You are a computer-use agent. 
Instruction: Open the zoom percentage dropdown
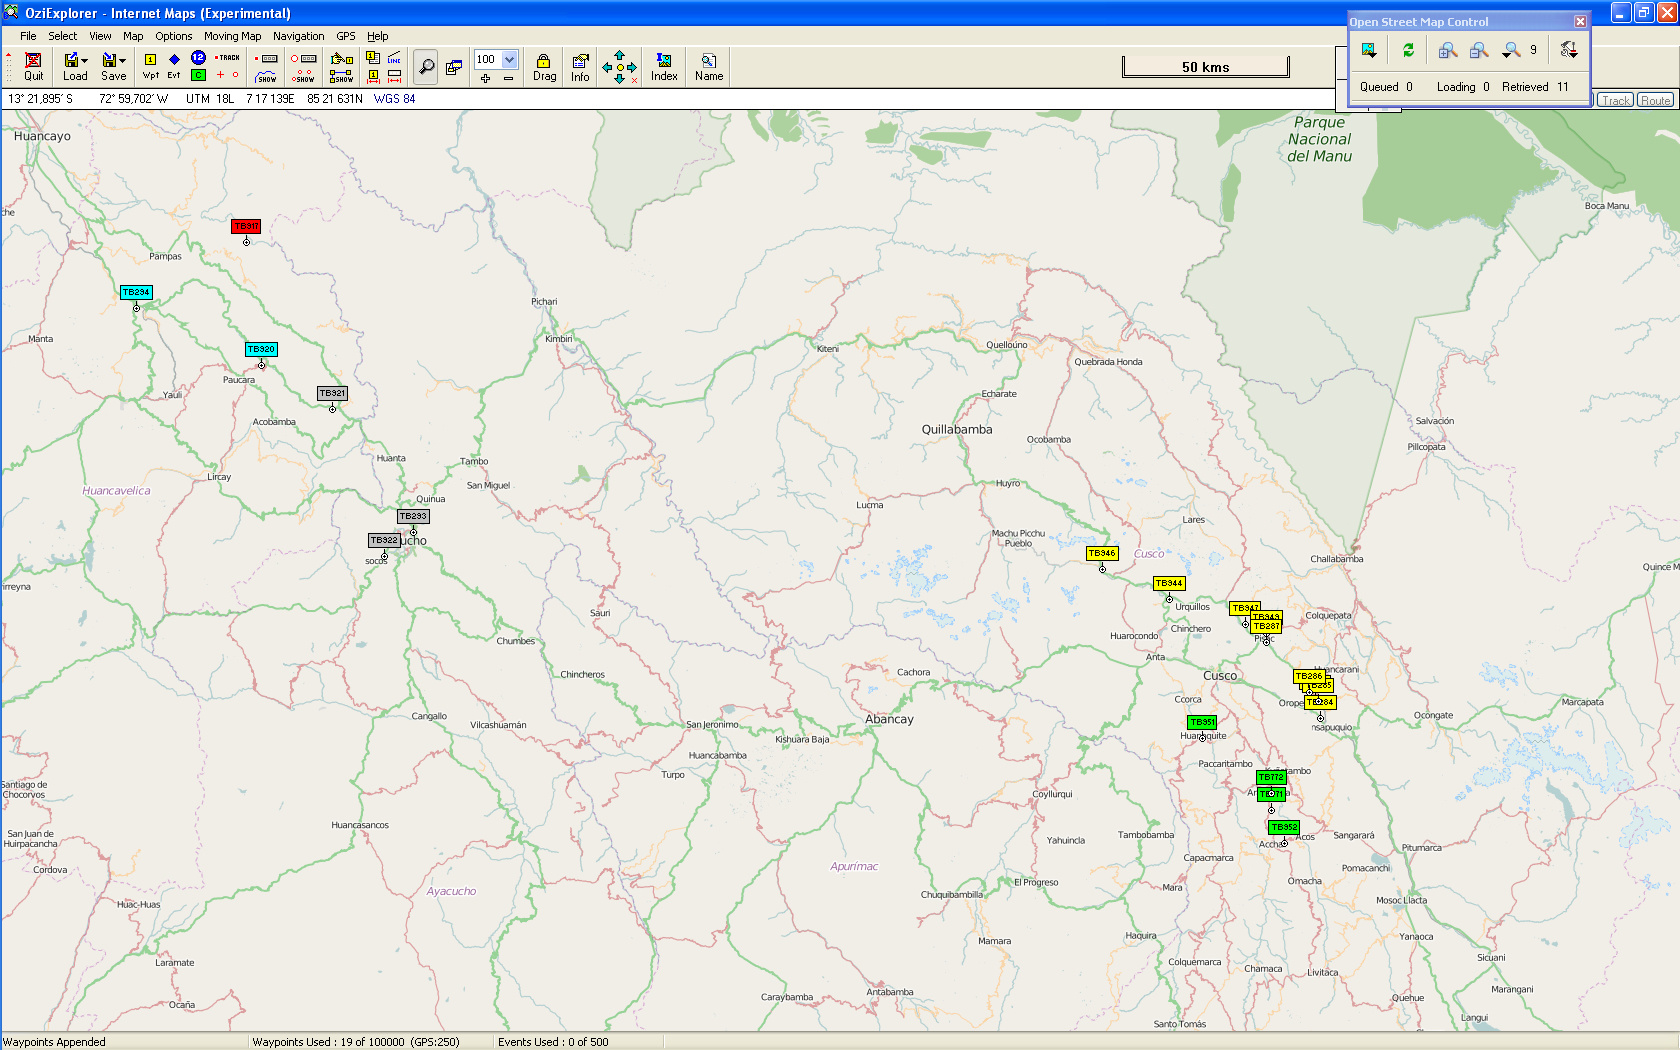509,59
